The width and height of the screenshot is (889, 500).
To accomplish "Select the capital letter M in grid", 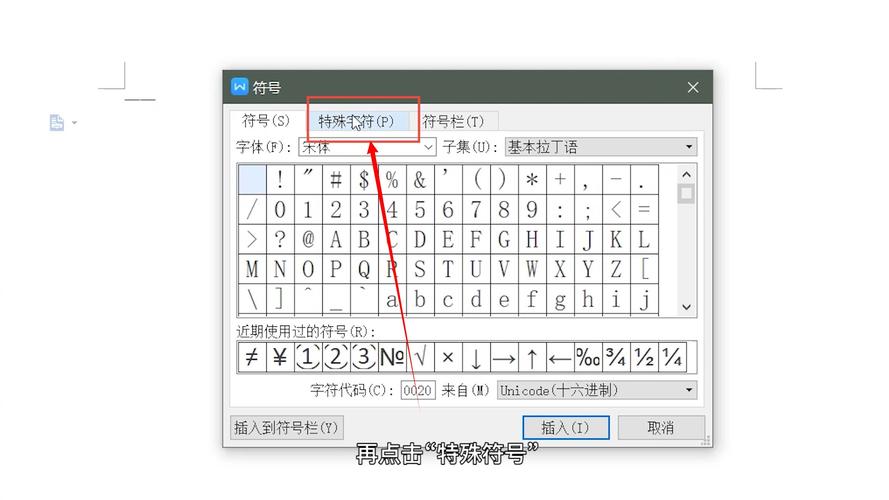I will coord(252,269).
